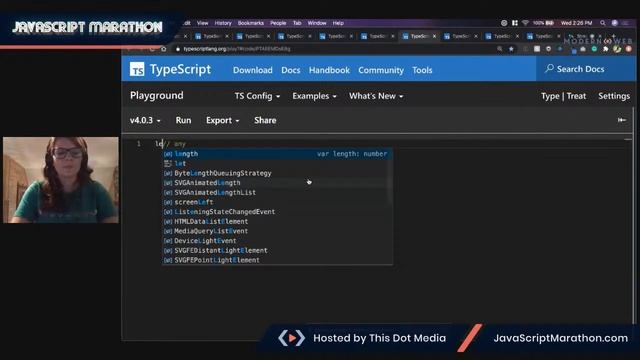Select 'SVGFEPointLightElement' suggestion
Screen dimensions: 640x360
tap(278, 260)
